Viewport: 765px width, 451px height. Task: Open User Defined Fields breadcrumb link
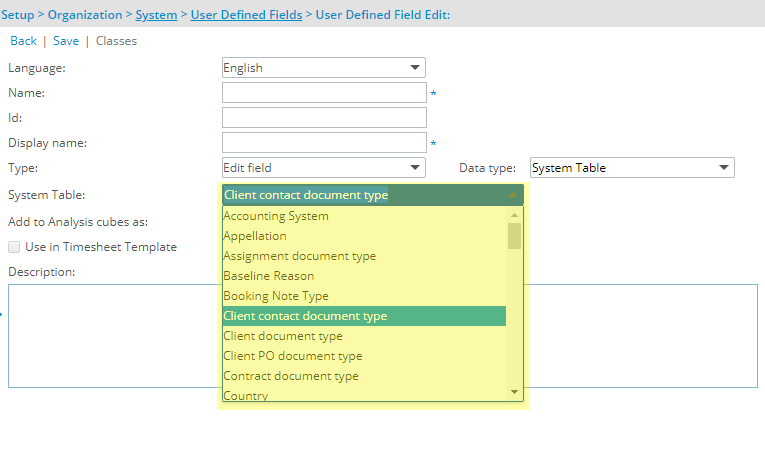pyautogui.click(x=246, y=15)
